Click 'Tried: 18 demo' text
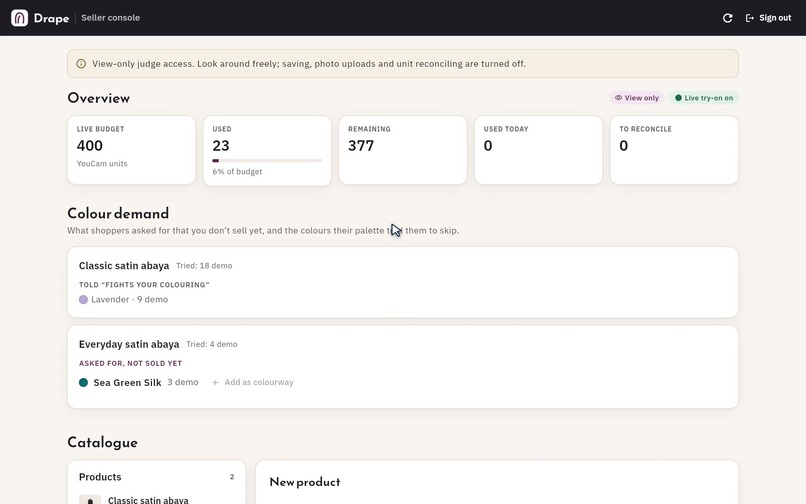The width and height of the screenshot is (806, 504). (204, 266)
